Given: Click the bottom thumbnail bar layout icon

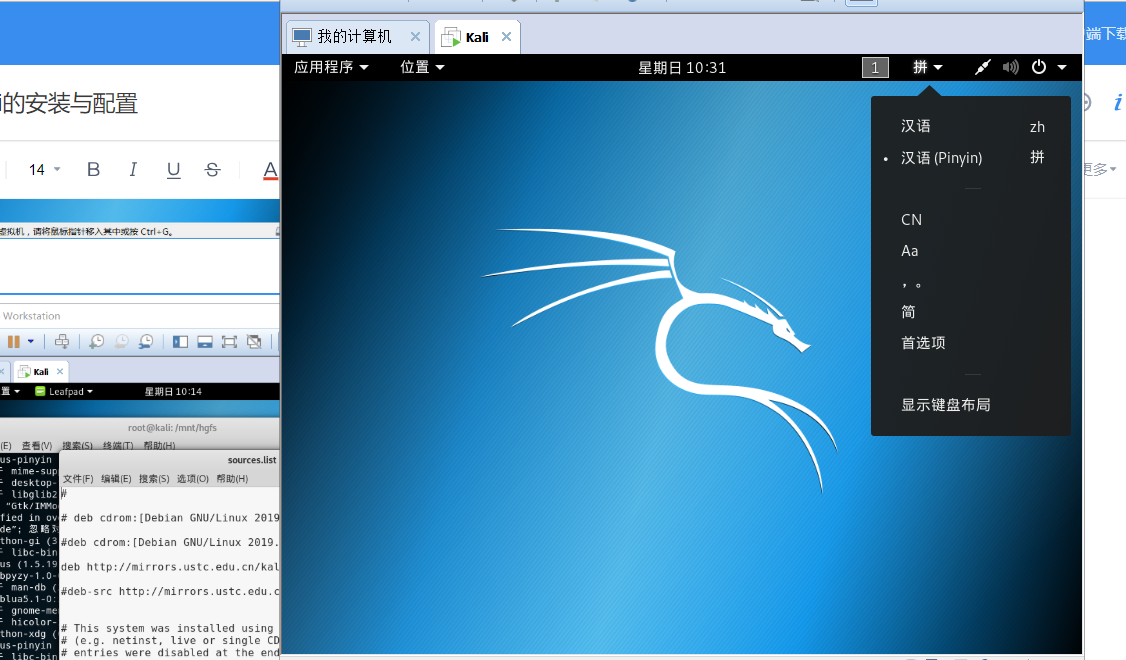Looking at the screenshot, I should click(205, 342).
